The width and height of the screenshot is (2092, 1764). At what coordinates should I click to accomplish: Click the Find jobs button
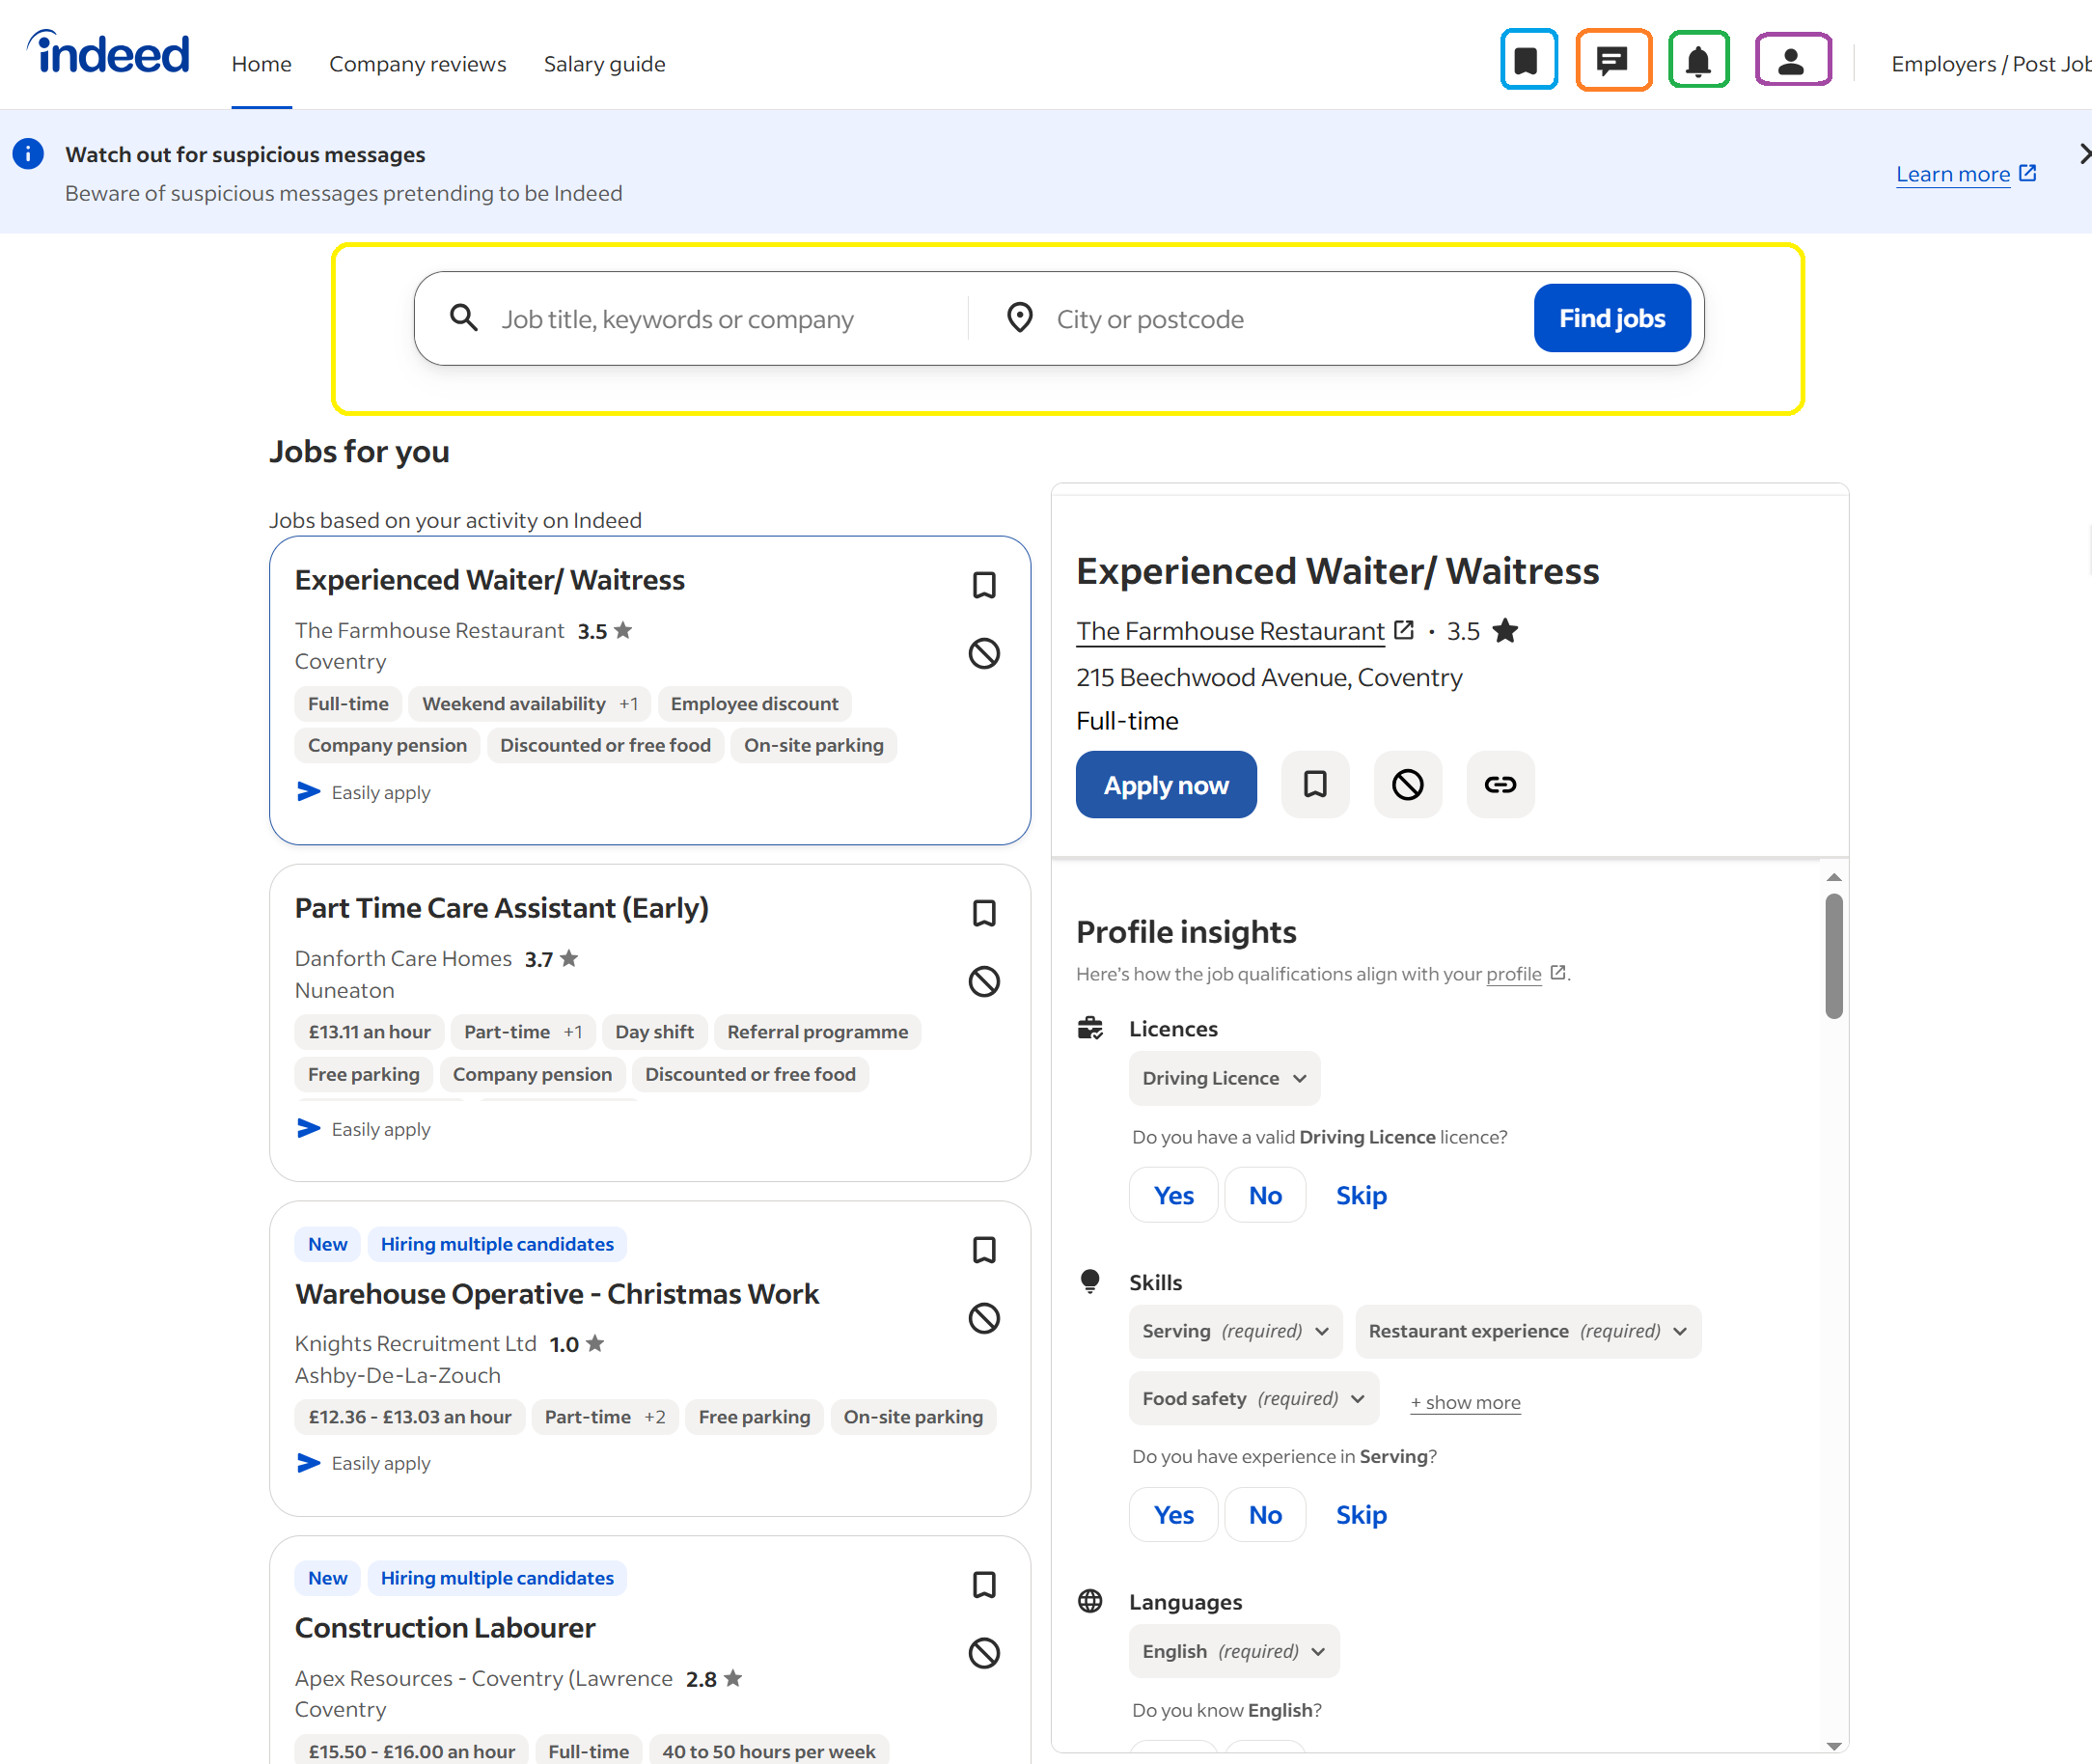click(x=1612, y=318)
